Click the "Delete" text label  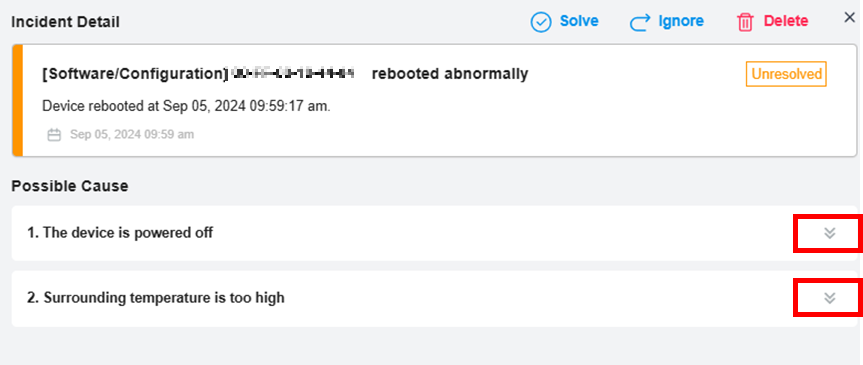tap(786, 21)
